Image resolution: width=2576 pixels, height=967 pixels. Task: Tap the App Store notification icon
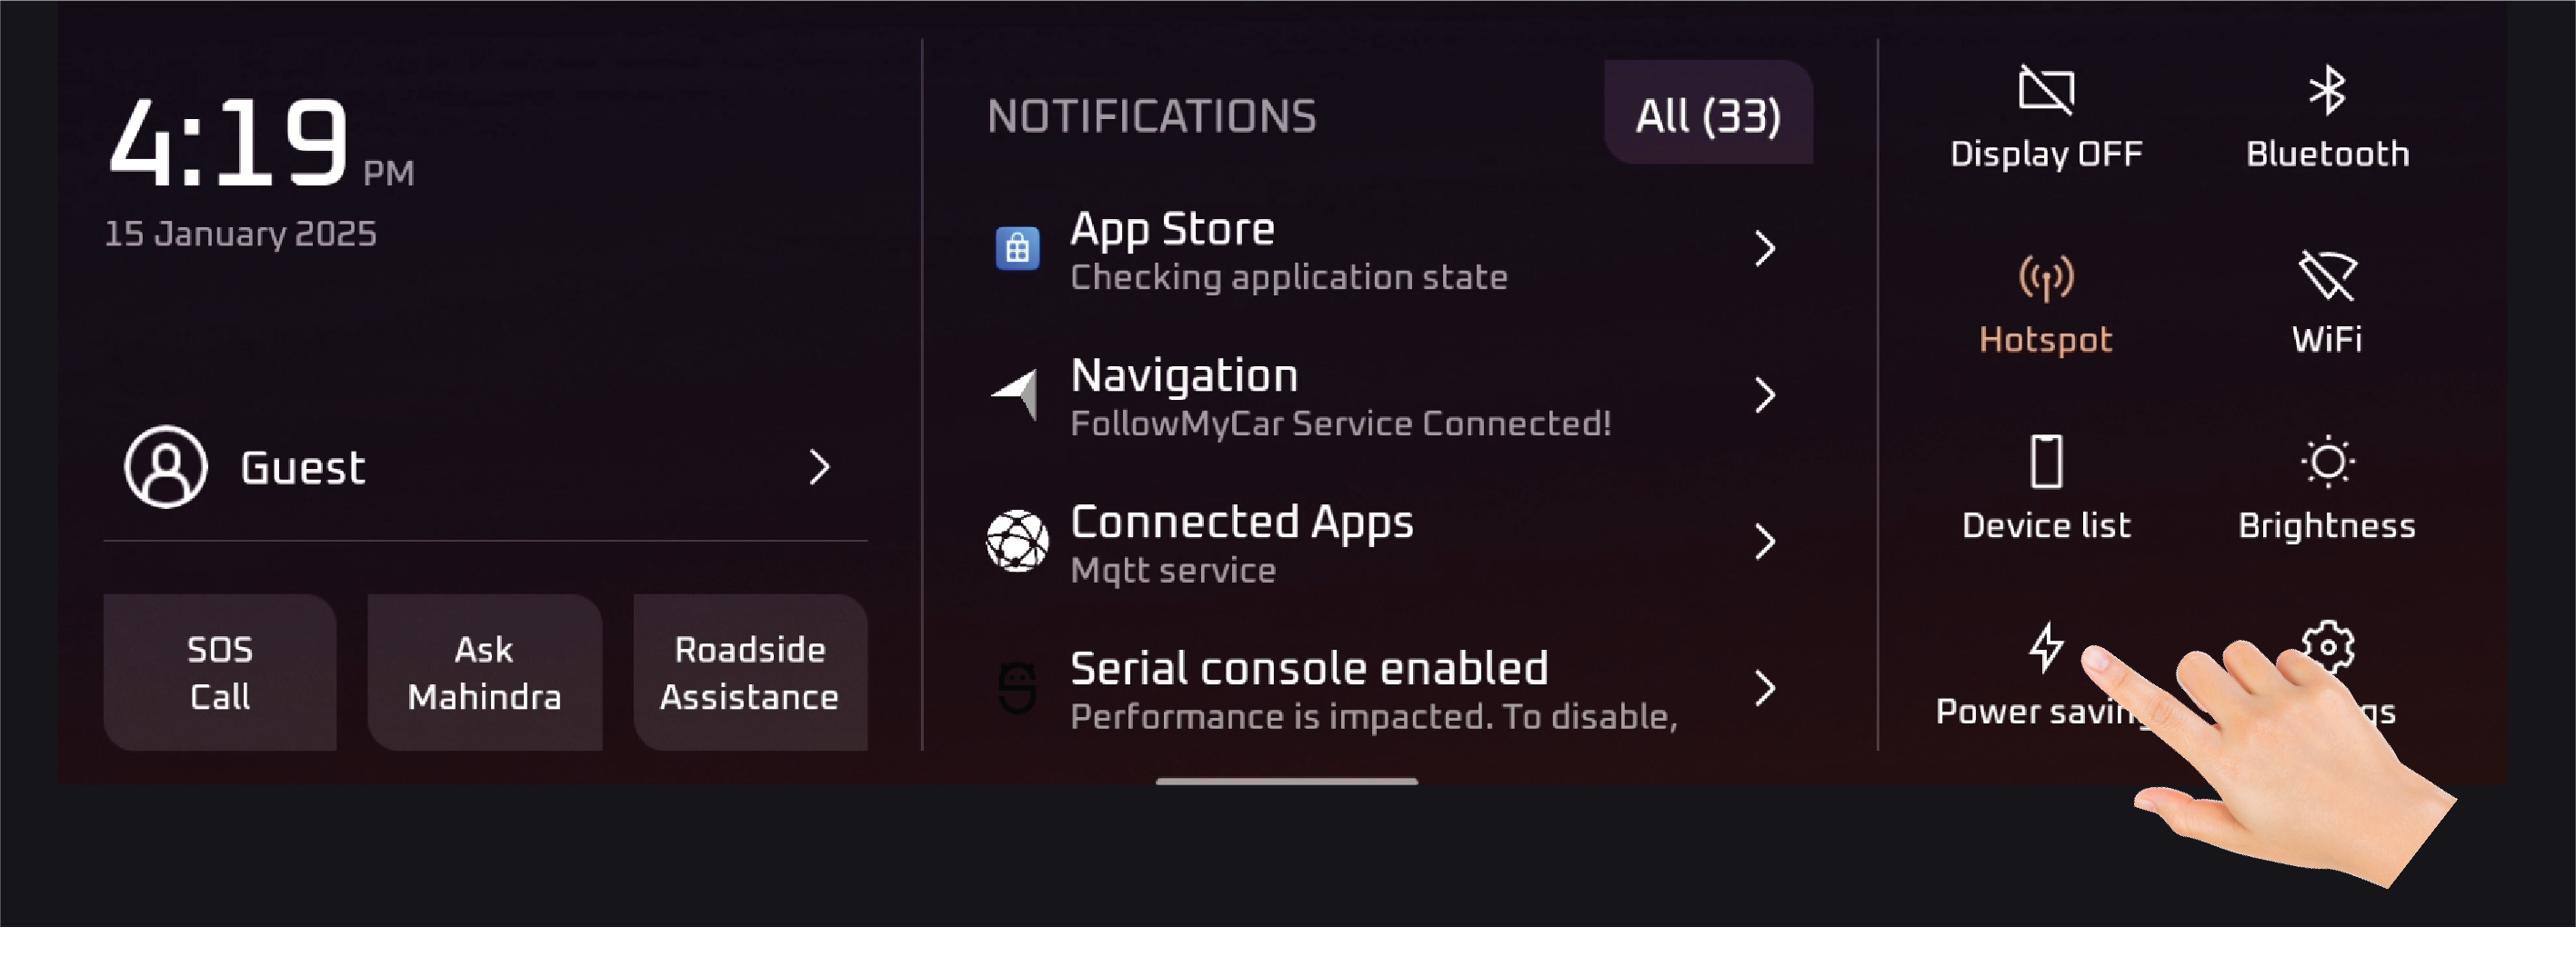[1017, 248]
